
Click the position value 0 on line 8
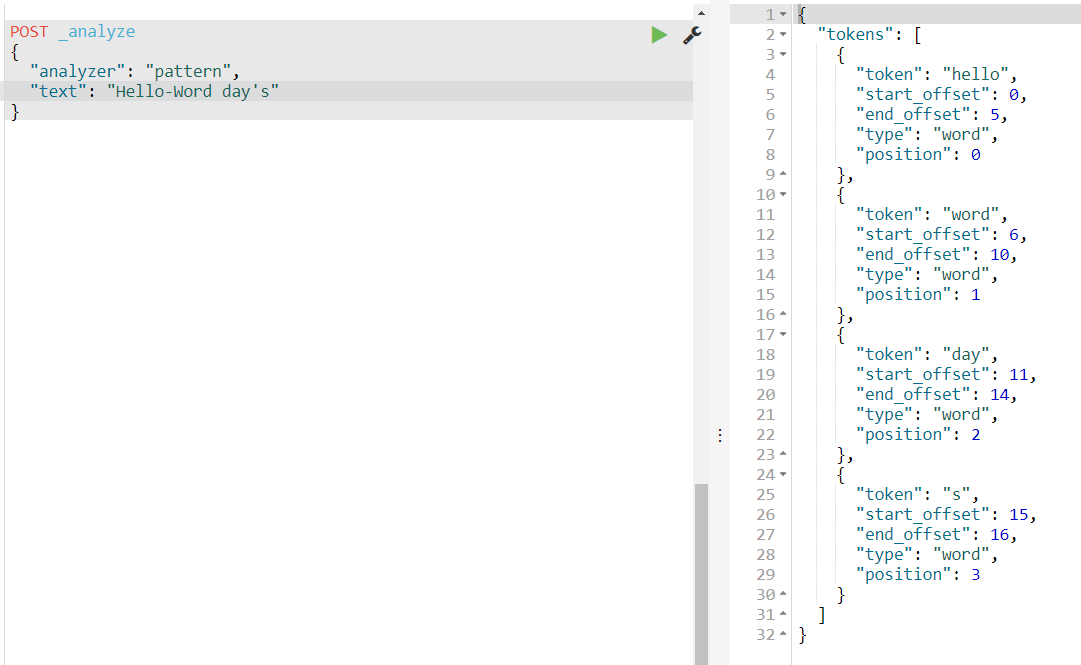[x=976, y=154]
